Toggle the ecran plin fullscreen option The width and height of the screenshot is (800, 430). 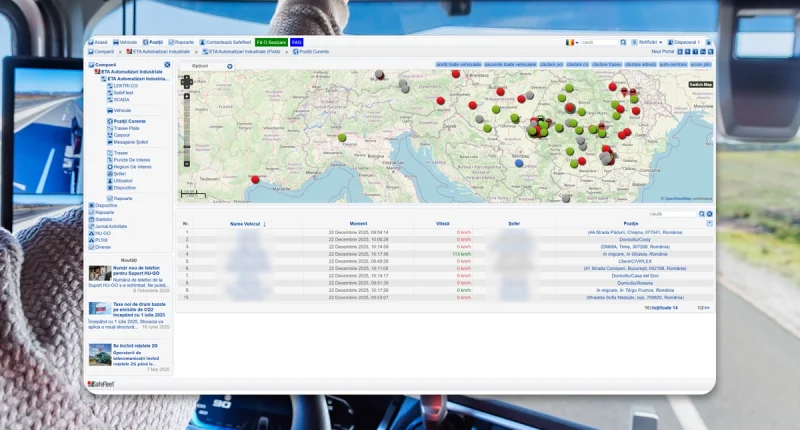[x=701, y=64]
